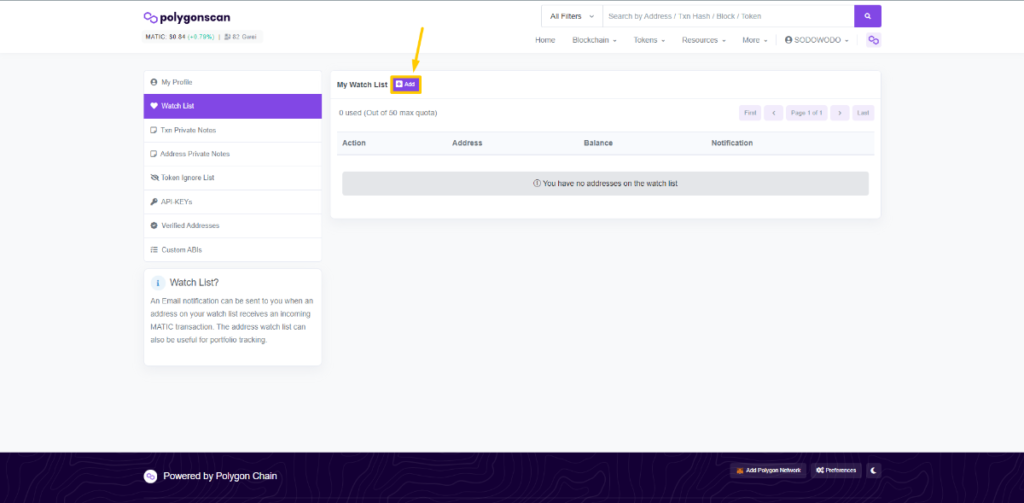Viewport: 1024px width, 503px height.
Task: Open the SODOWODO account dropdown
Action: click(x=816, y=41)
